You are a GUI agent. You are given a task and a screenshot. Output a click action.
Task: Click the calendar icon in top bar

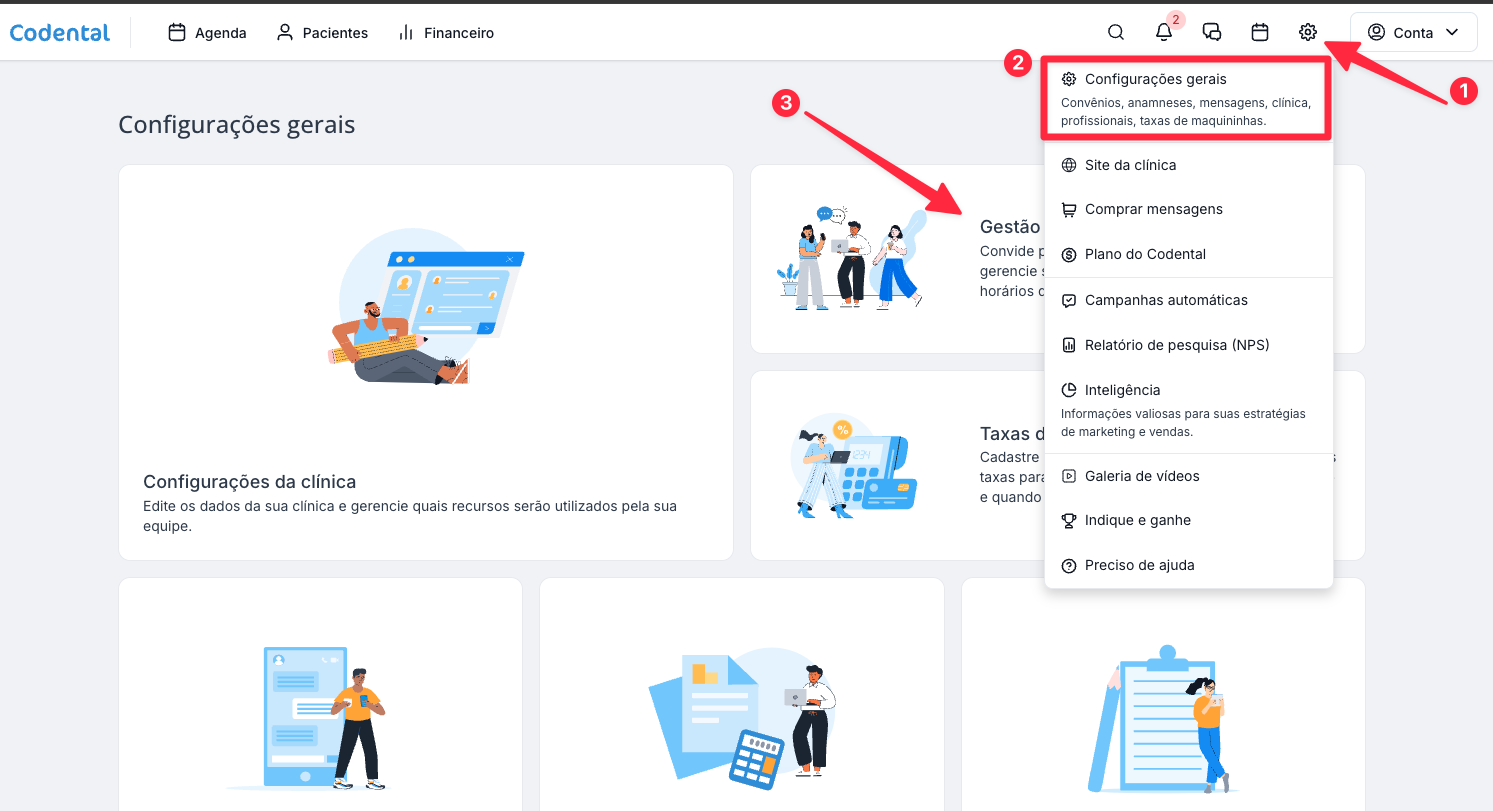click(1260, 33)
